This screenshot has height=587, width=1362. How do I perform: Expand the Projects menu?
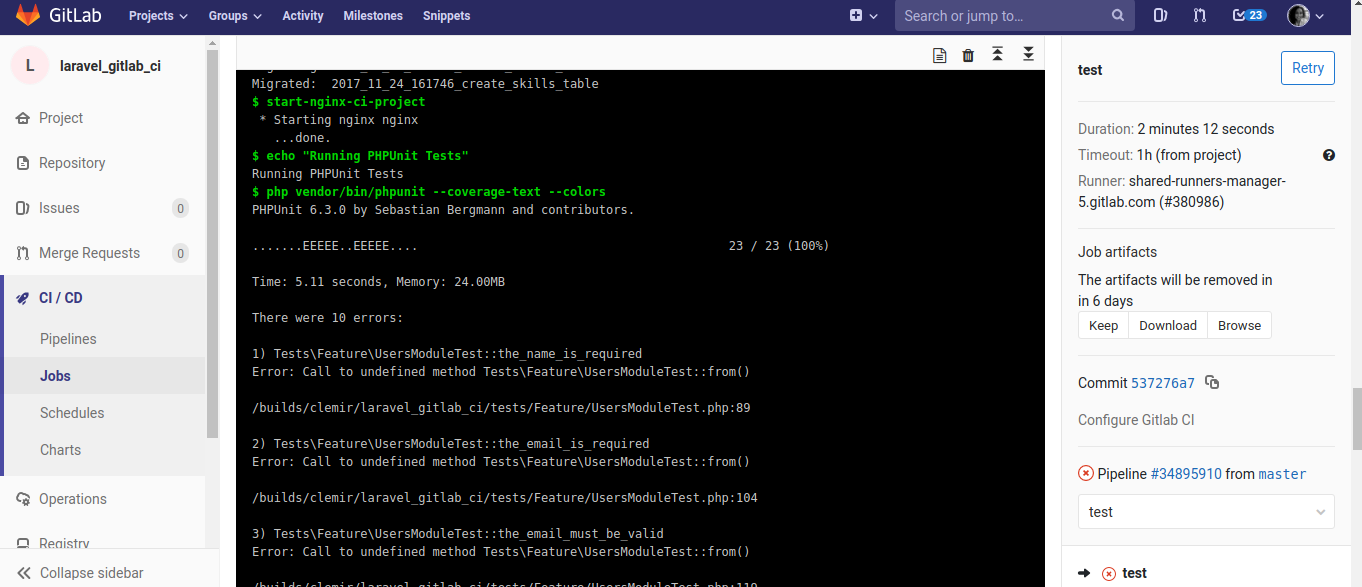point(157,15)
